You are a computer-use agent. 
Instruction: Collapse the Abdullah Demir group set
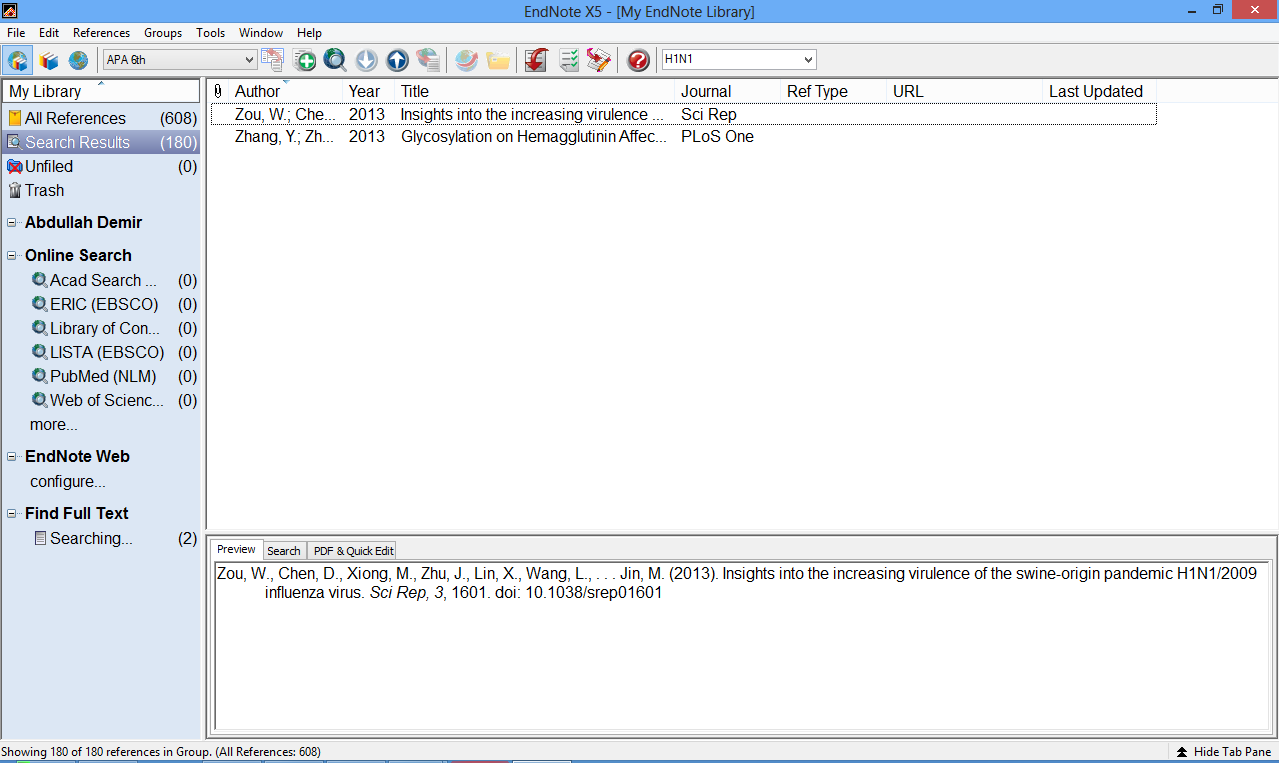[x=12, y=223]
